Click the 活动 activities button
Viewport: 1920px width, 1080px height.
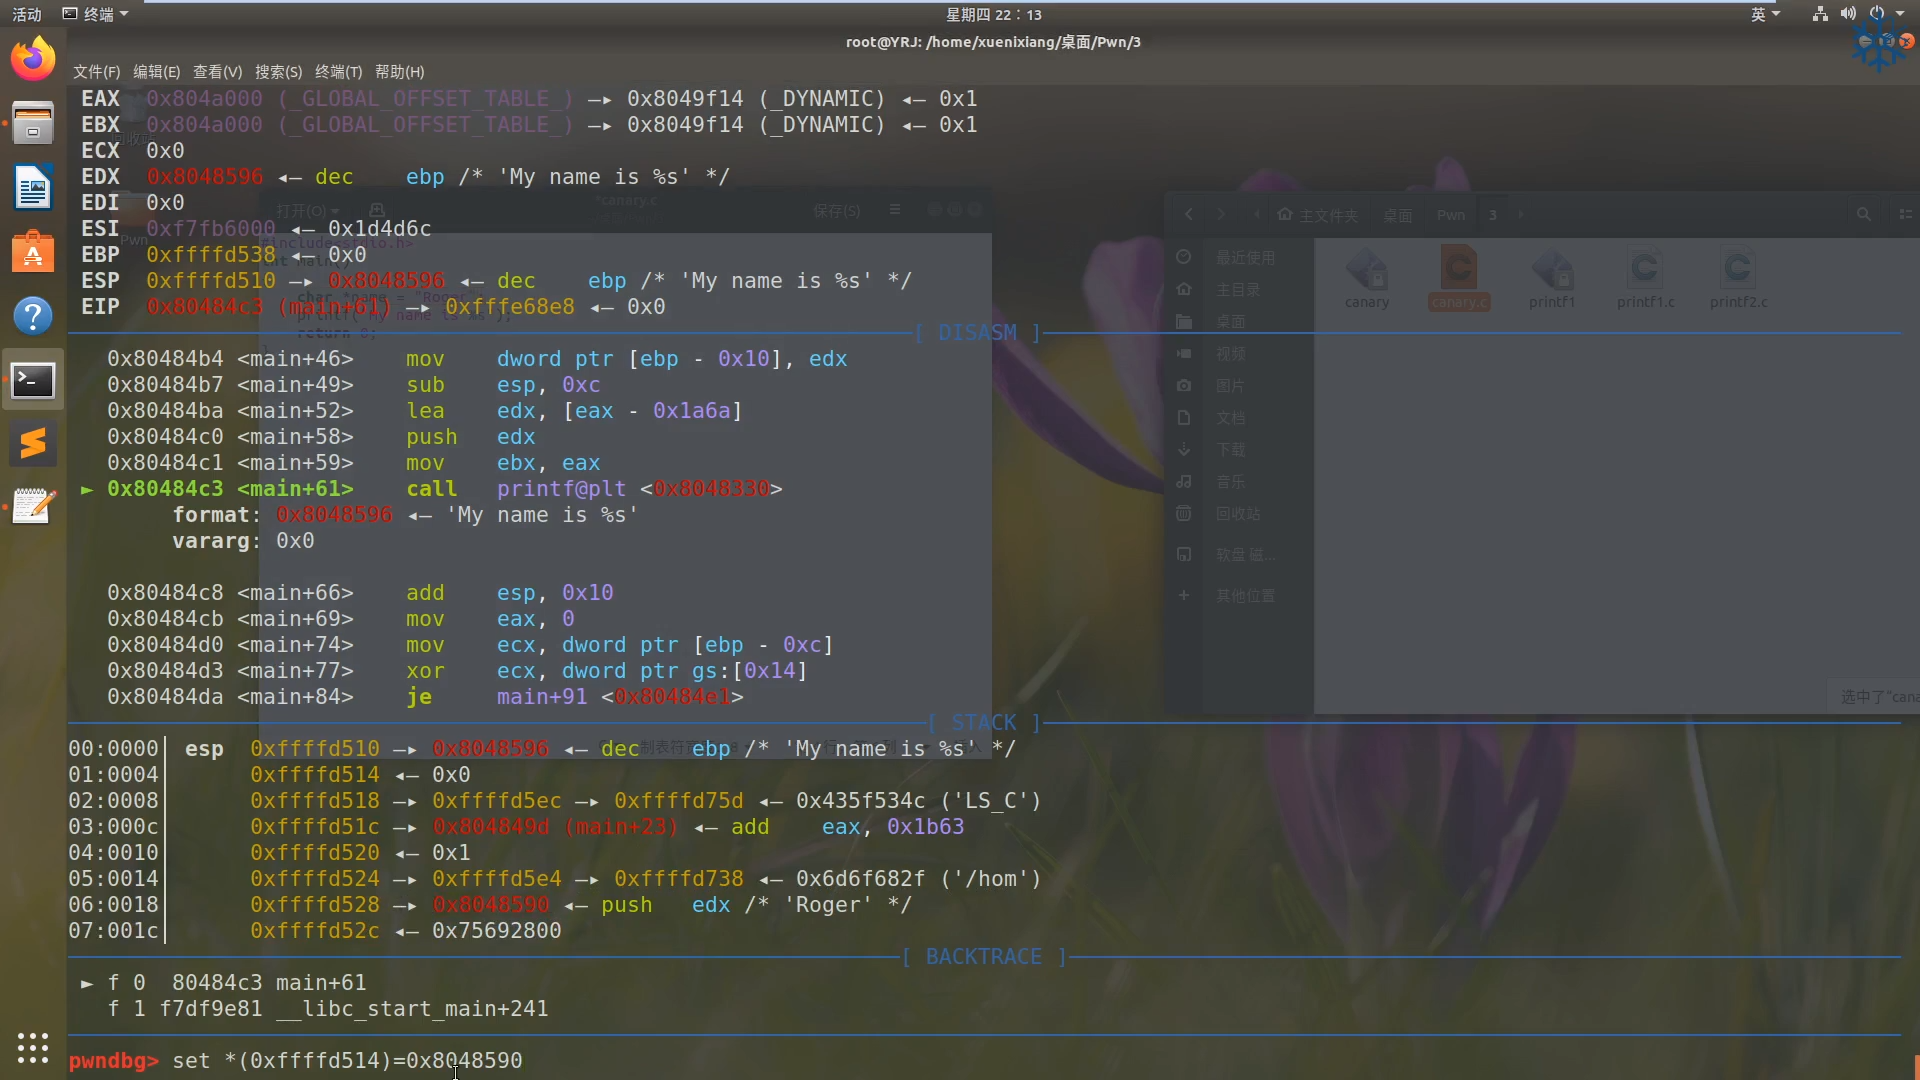(x=27, y=14)
